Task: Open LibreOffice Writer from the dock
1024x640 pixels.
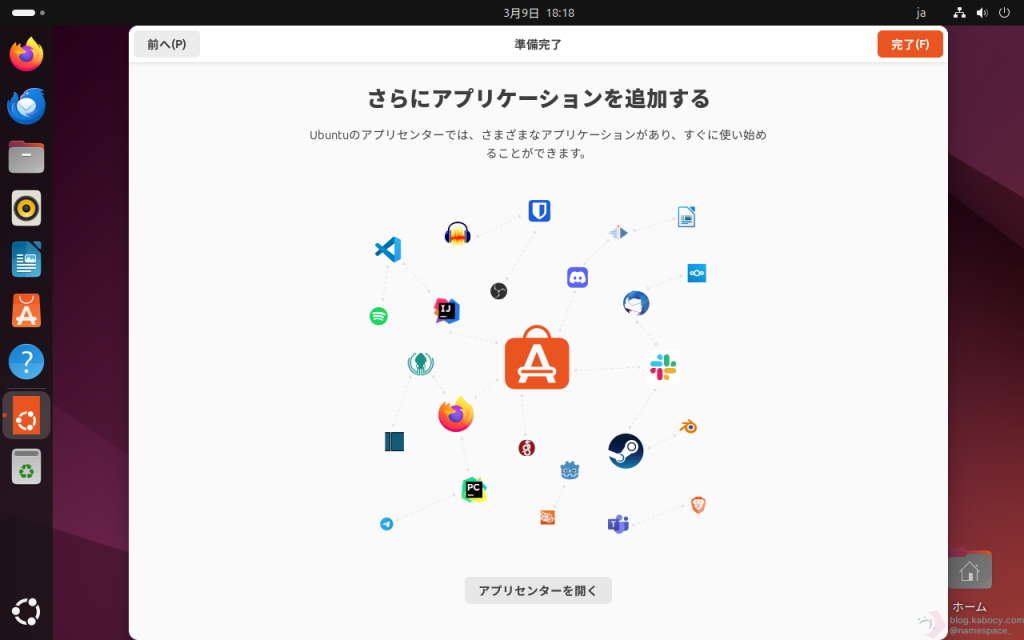Action: 27,259
